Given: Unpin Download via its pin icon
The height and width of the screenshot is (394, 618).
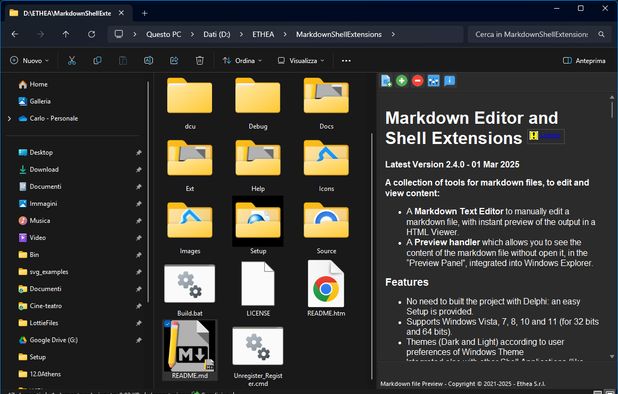Looking at the screenshot, I should point(138,169).
